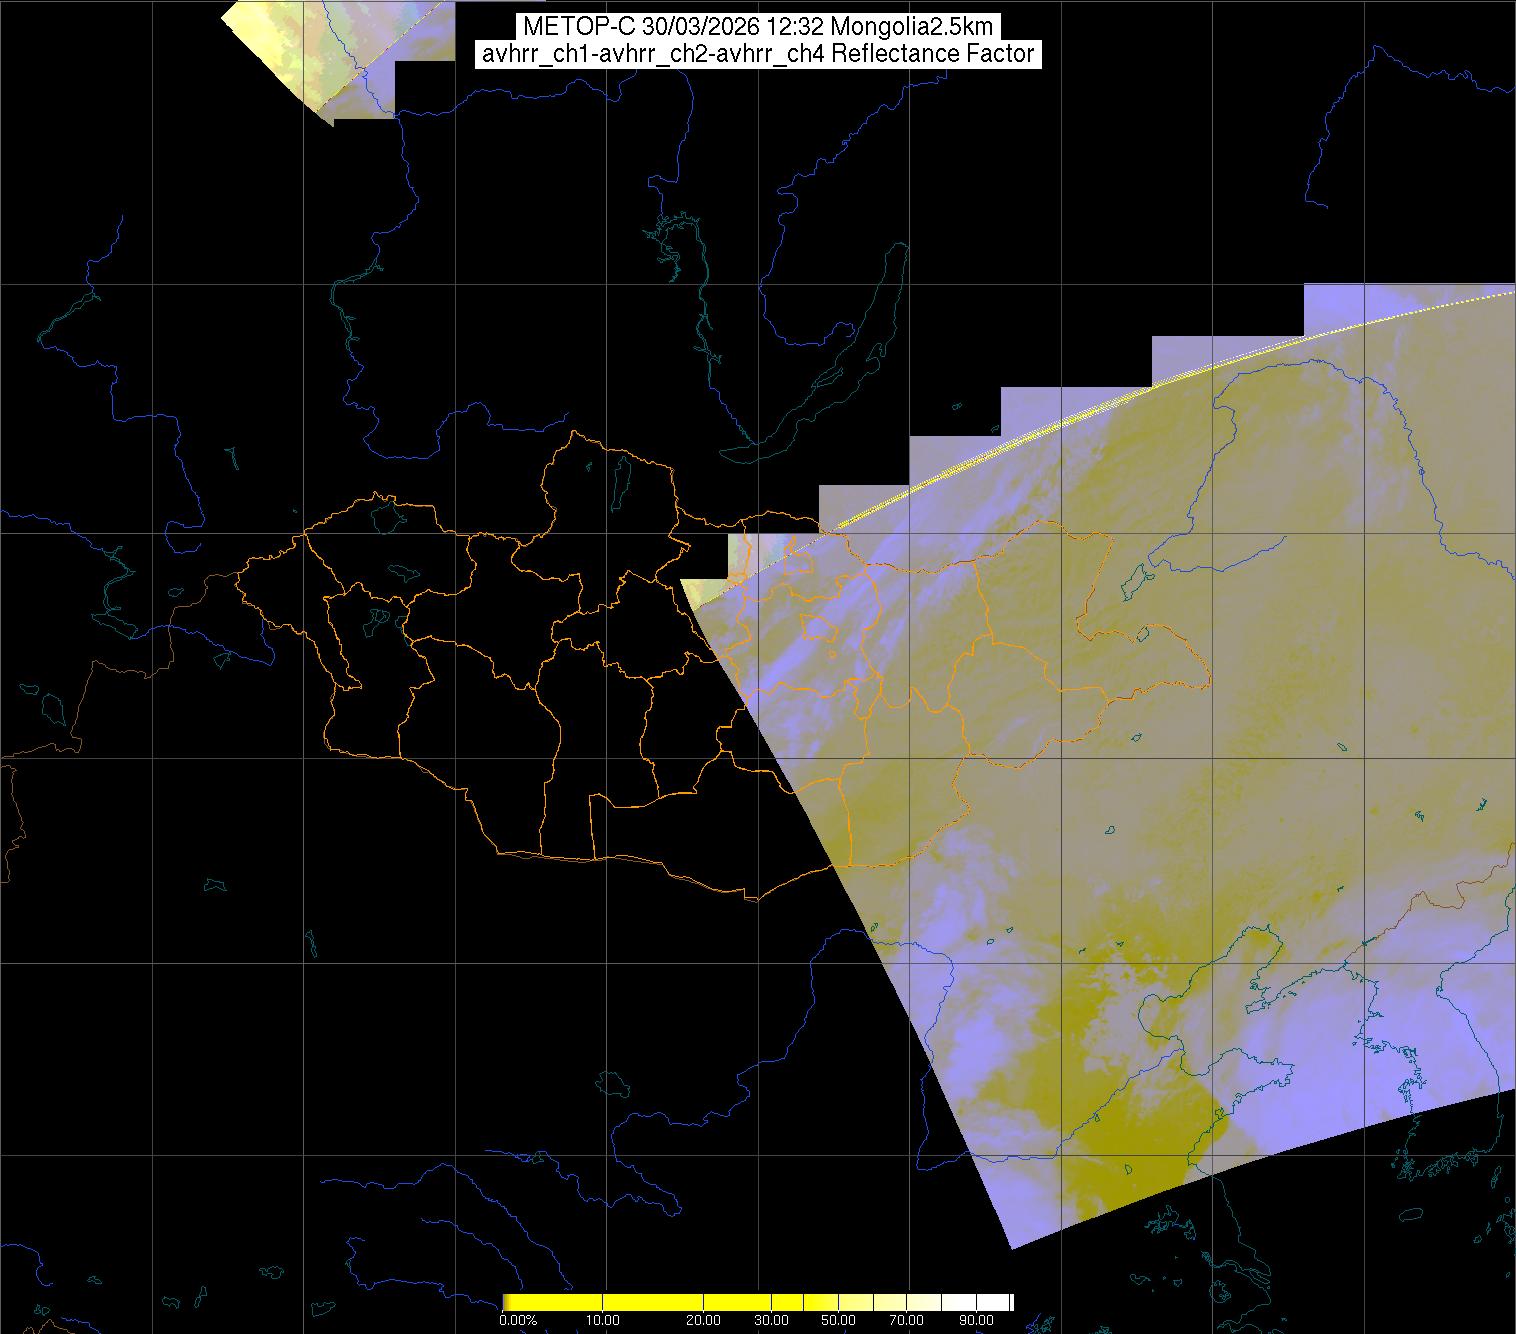
Task: Click the 10.00 tick label on legend
Action: (x=601, y=1320)
